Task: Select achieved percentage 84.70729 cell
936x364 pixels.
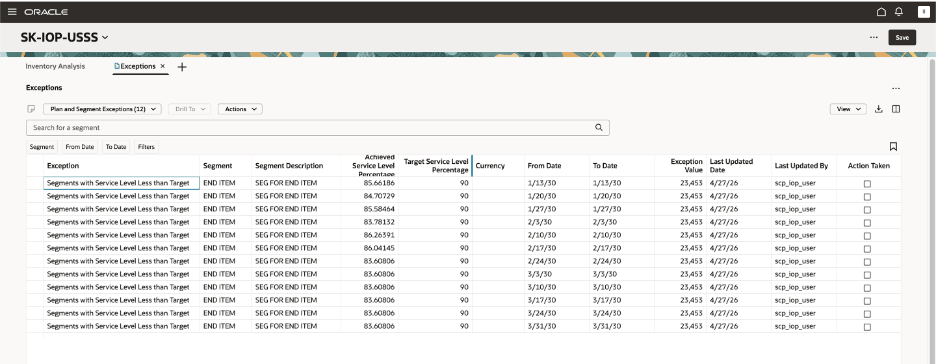Action: (370, 196)
